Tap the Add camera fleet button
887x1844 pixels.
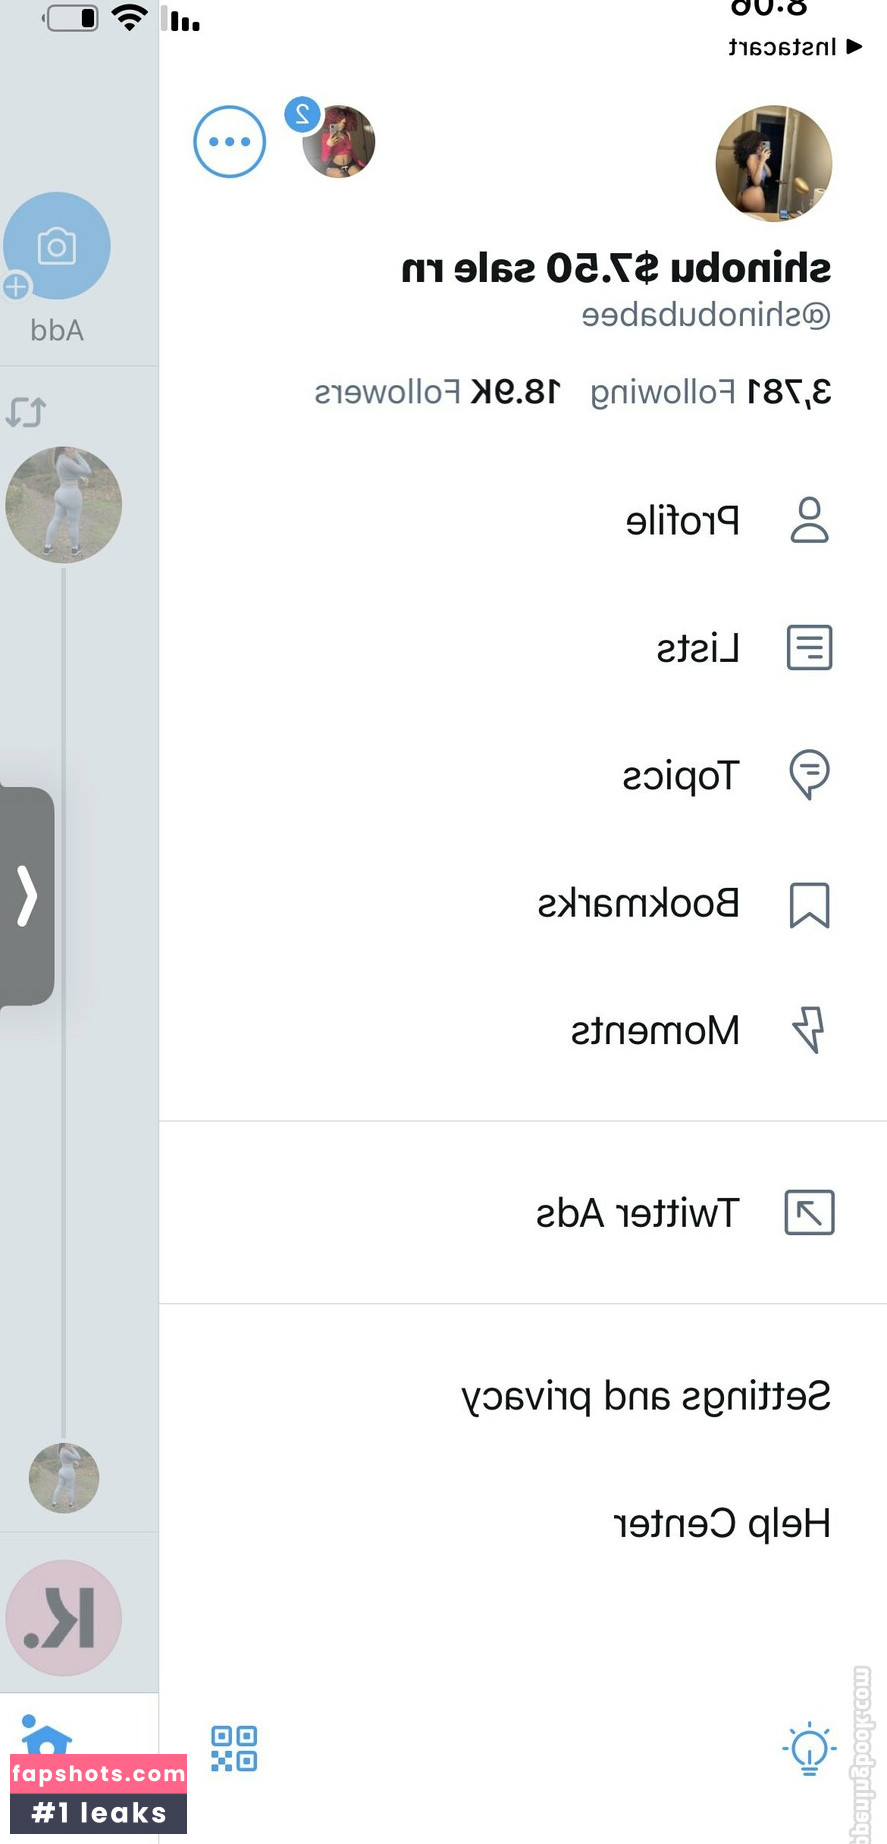[57, 246]
